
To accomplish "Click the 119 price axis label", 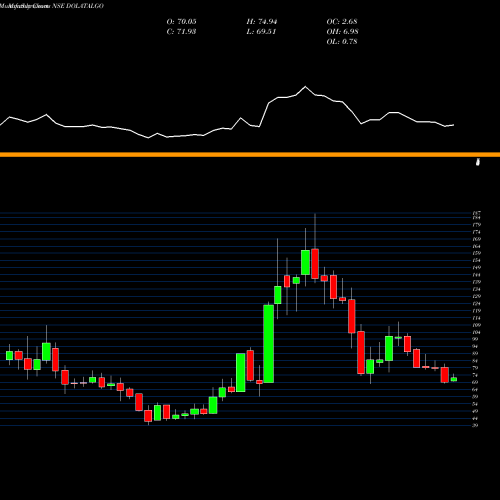I will 477,311.
